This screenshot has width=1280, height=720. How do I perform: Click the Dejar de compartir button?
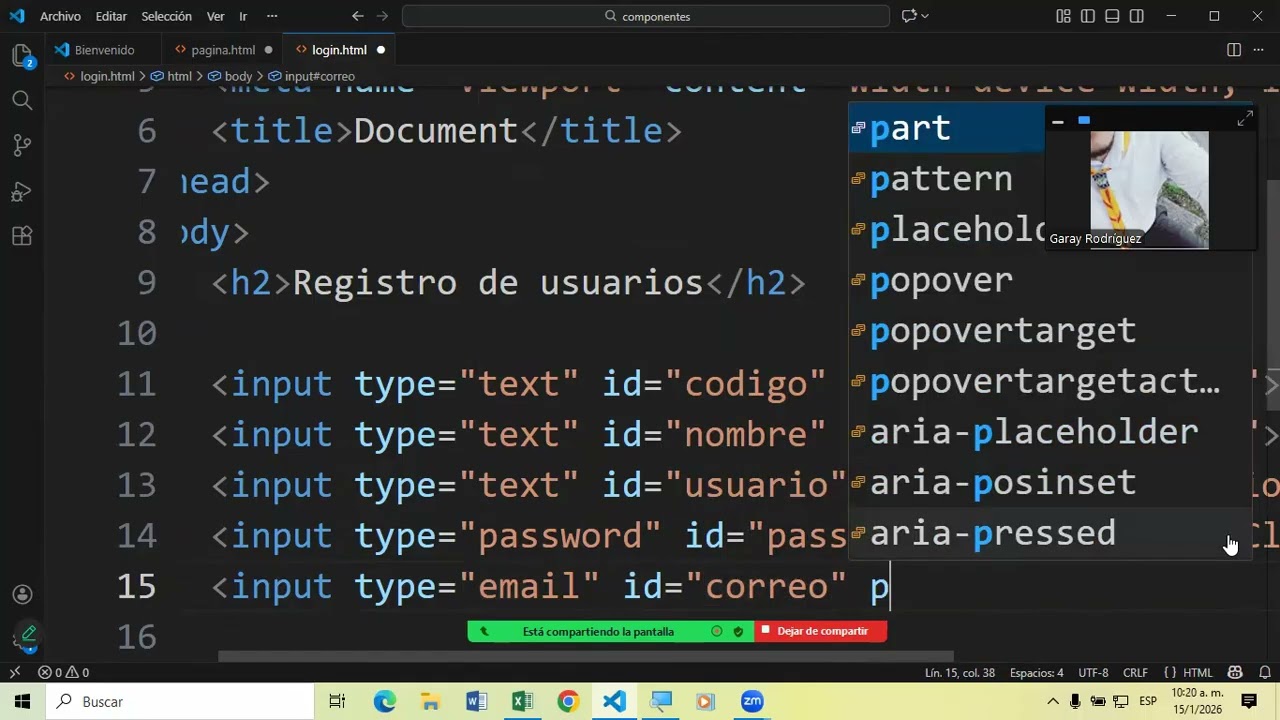pyautogui.click(x=821, y=631)
